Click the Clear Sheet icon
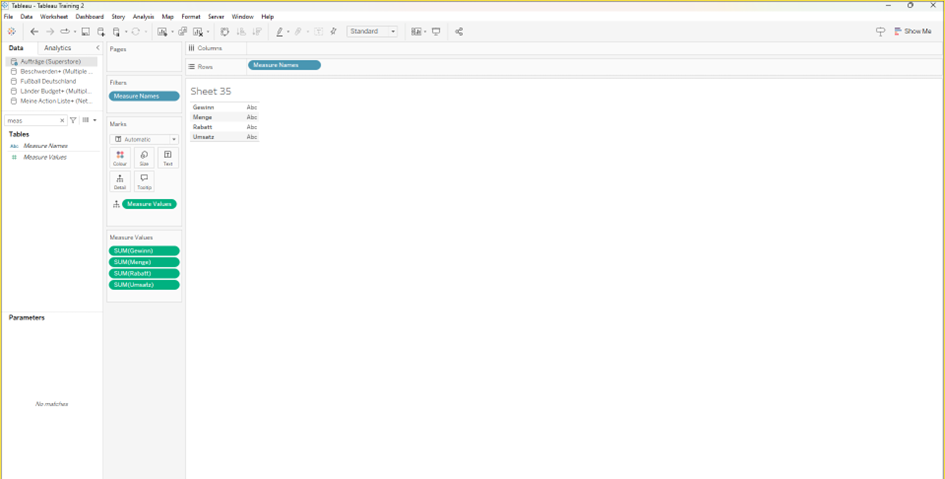The height and width of the screenshot is (479, 945). pos(198,31)
